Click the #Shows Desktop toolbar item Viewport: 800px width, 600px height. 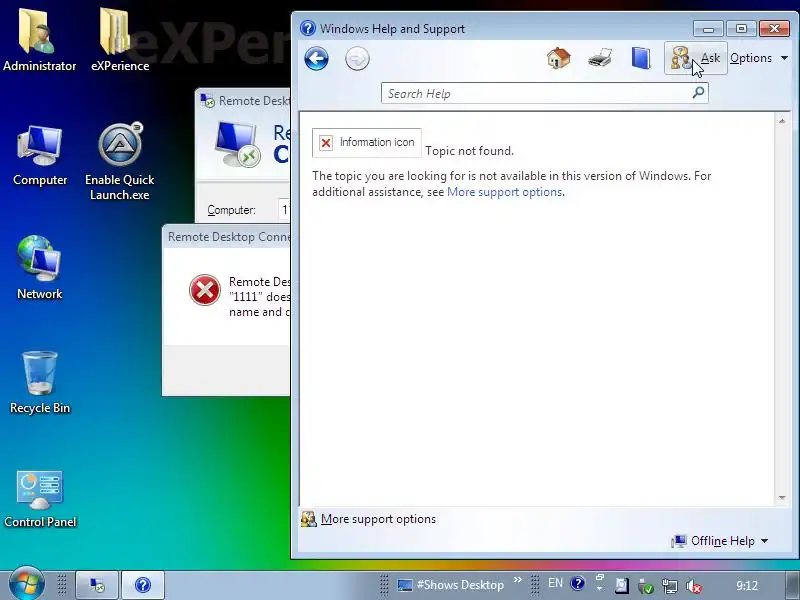pyautogui.click(x=451, y=585)
